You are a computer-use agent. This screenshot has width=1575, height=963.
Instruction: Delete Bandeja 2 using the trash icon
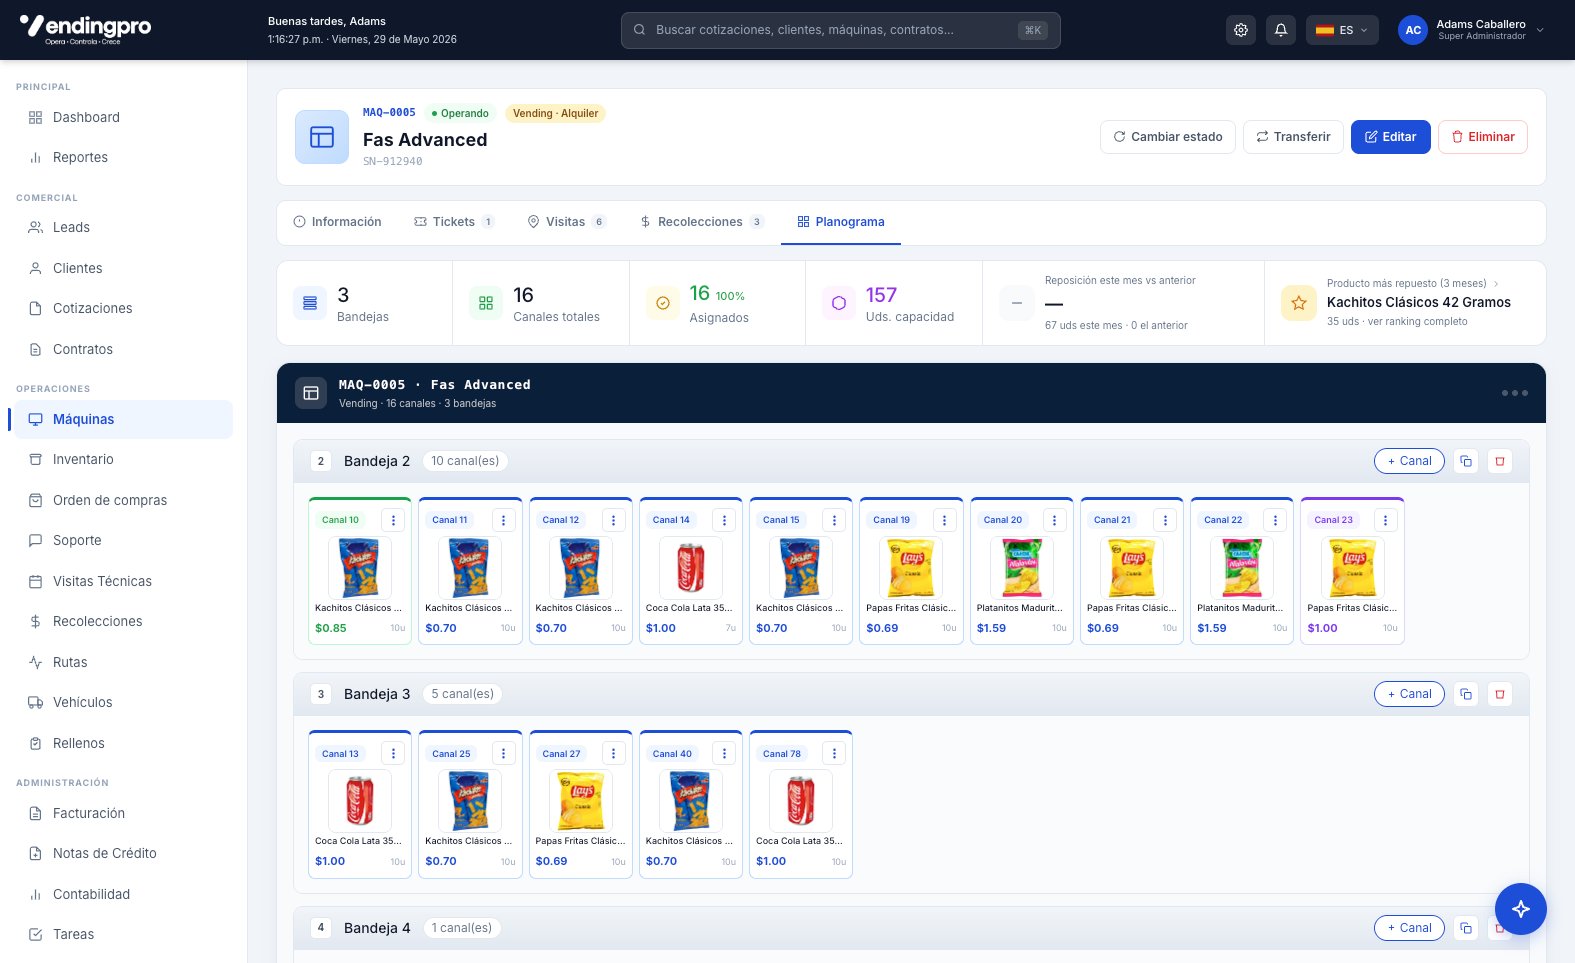pyautogui.click(x=1499, y=461)
